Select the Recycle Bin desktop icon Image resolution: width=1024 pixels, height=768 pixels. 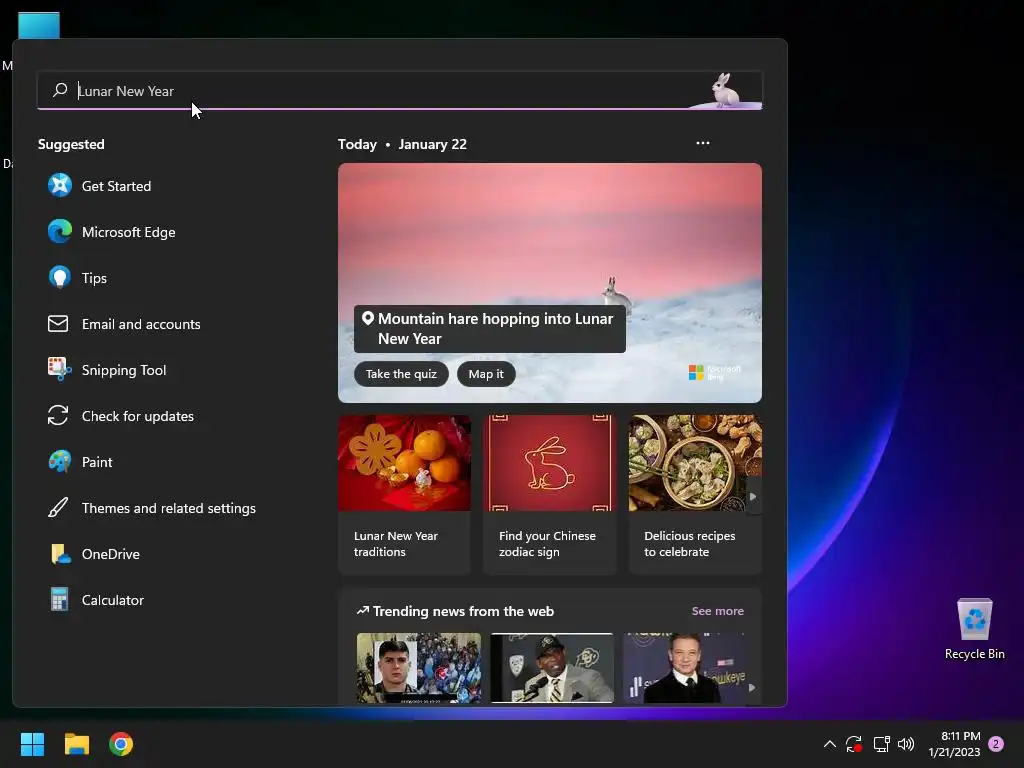(974, 629)
